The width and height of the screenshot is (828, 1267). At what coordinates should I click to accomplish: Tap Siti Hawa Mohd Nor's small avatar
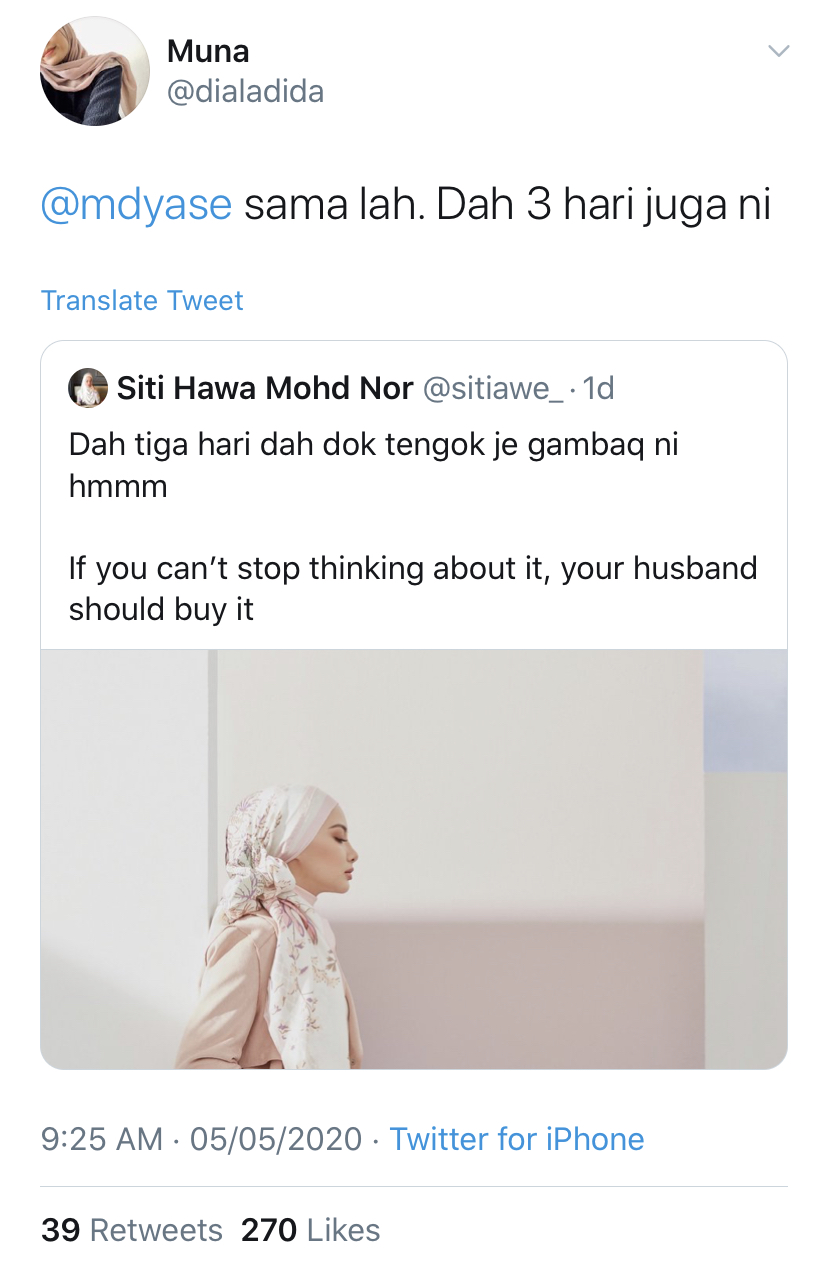[x=87, y=388]
